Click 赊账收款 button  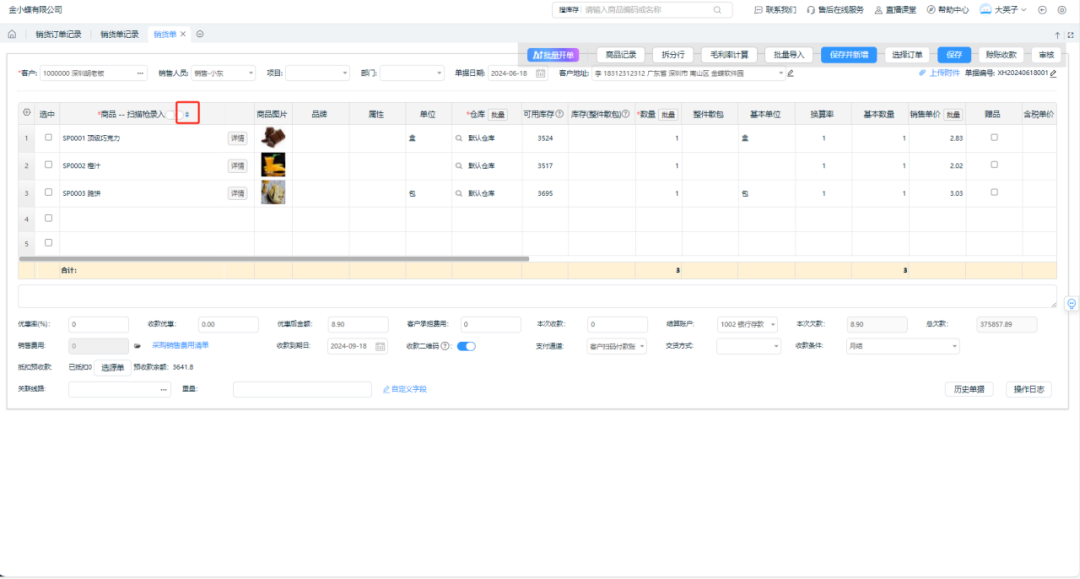click(1001, 55)
